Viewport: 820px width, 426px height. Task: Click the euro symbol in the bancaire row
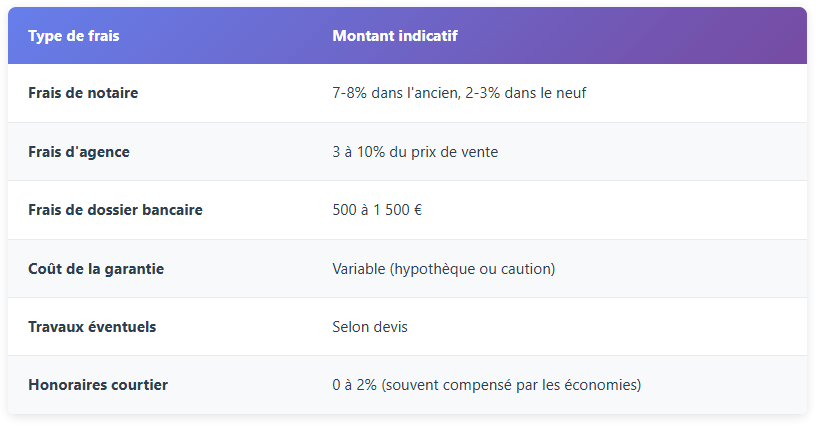click(417, 210)
